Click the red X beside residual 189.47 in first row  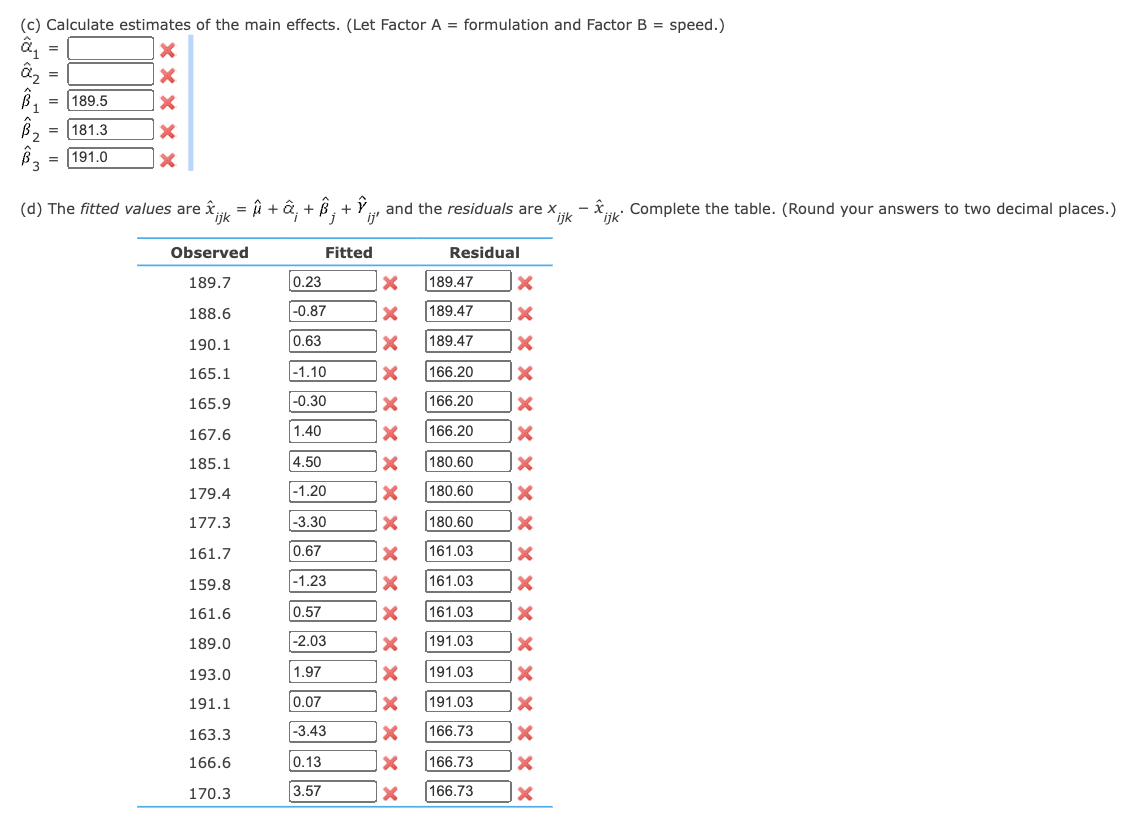coord(525,281)
